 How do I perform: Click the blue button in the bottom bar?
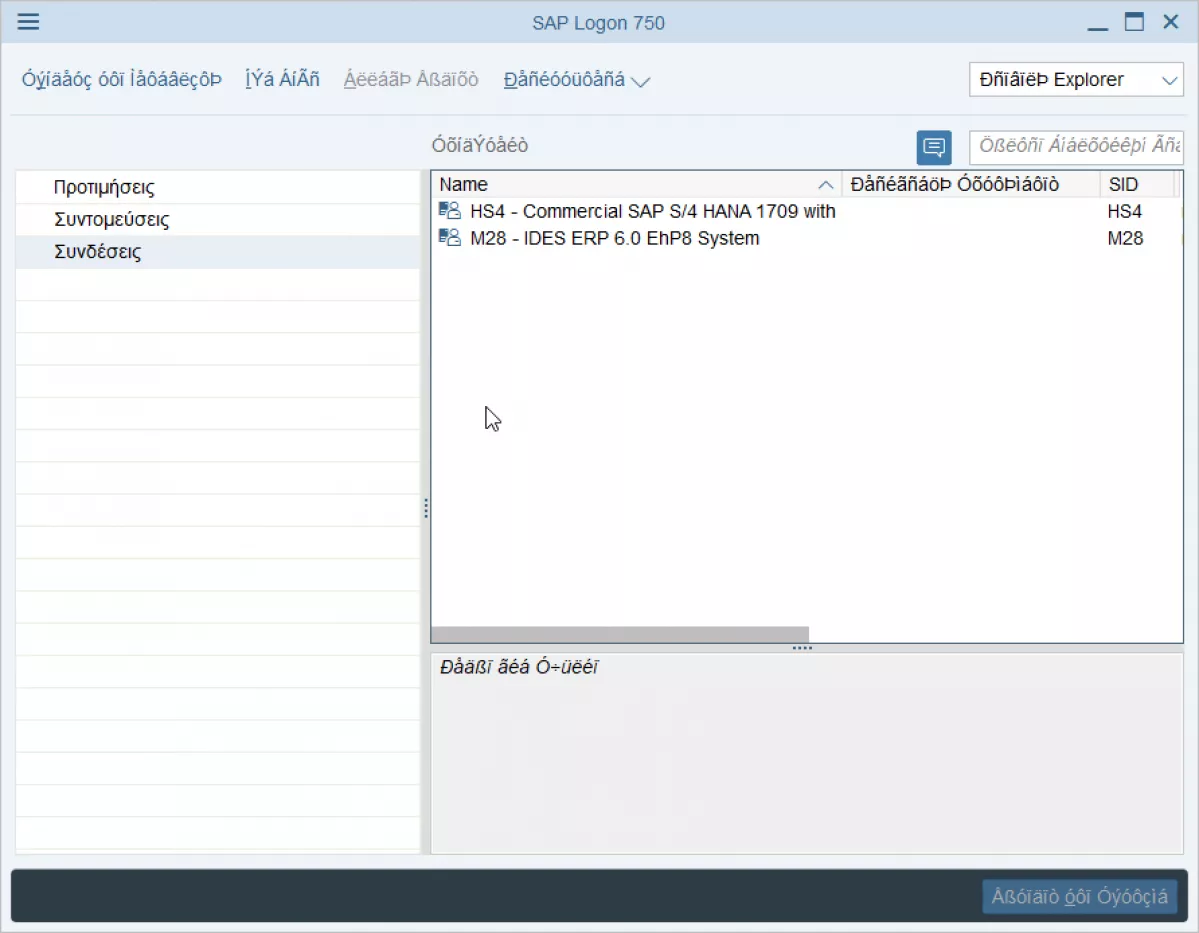[1079, 896]
